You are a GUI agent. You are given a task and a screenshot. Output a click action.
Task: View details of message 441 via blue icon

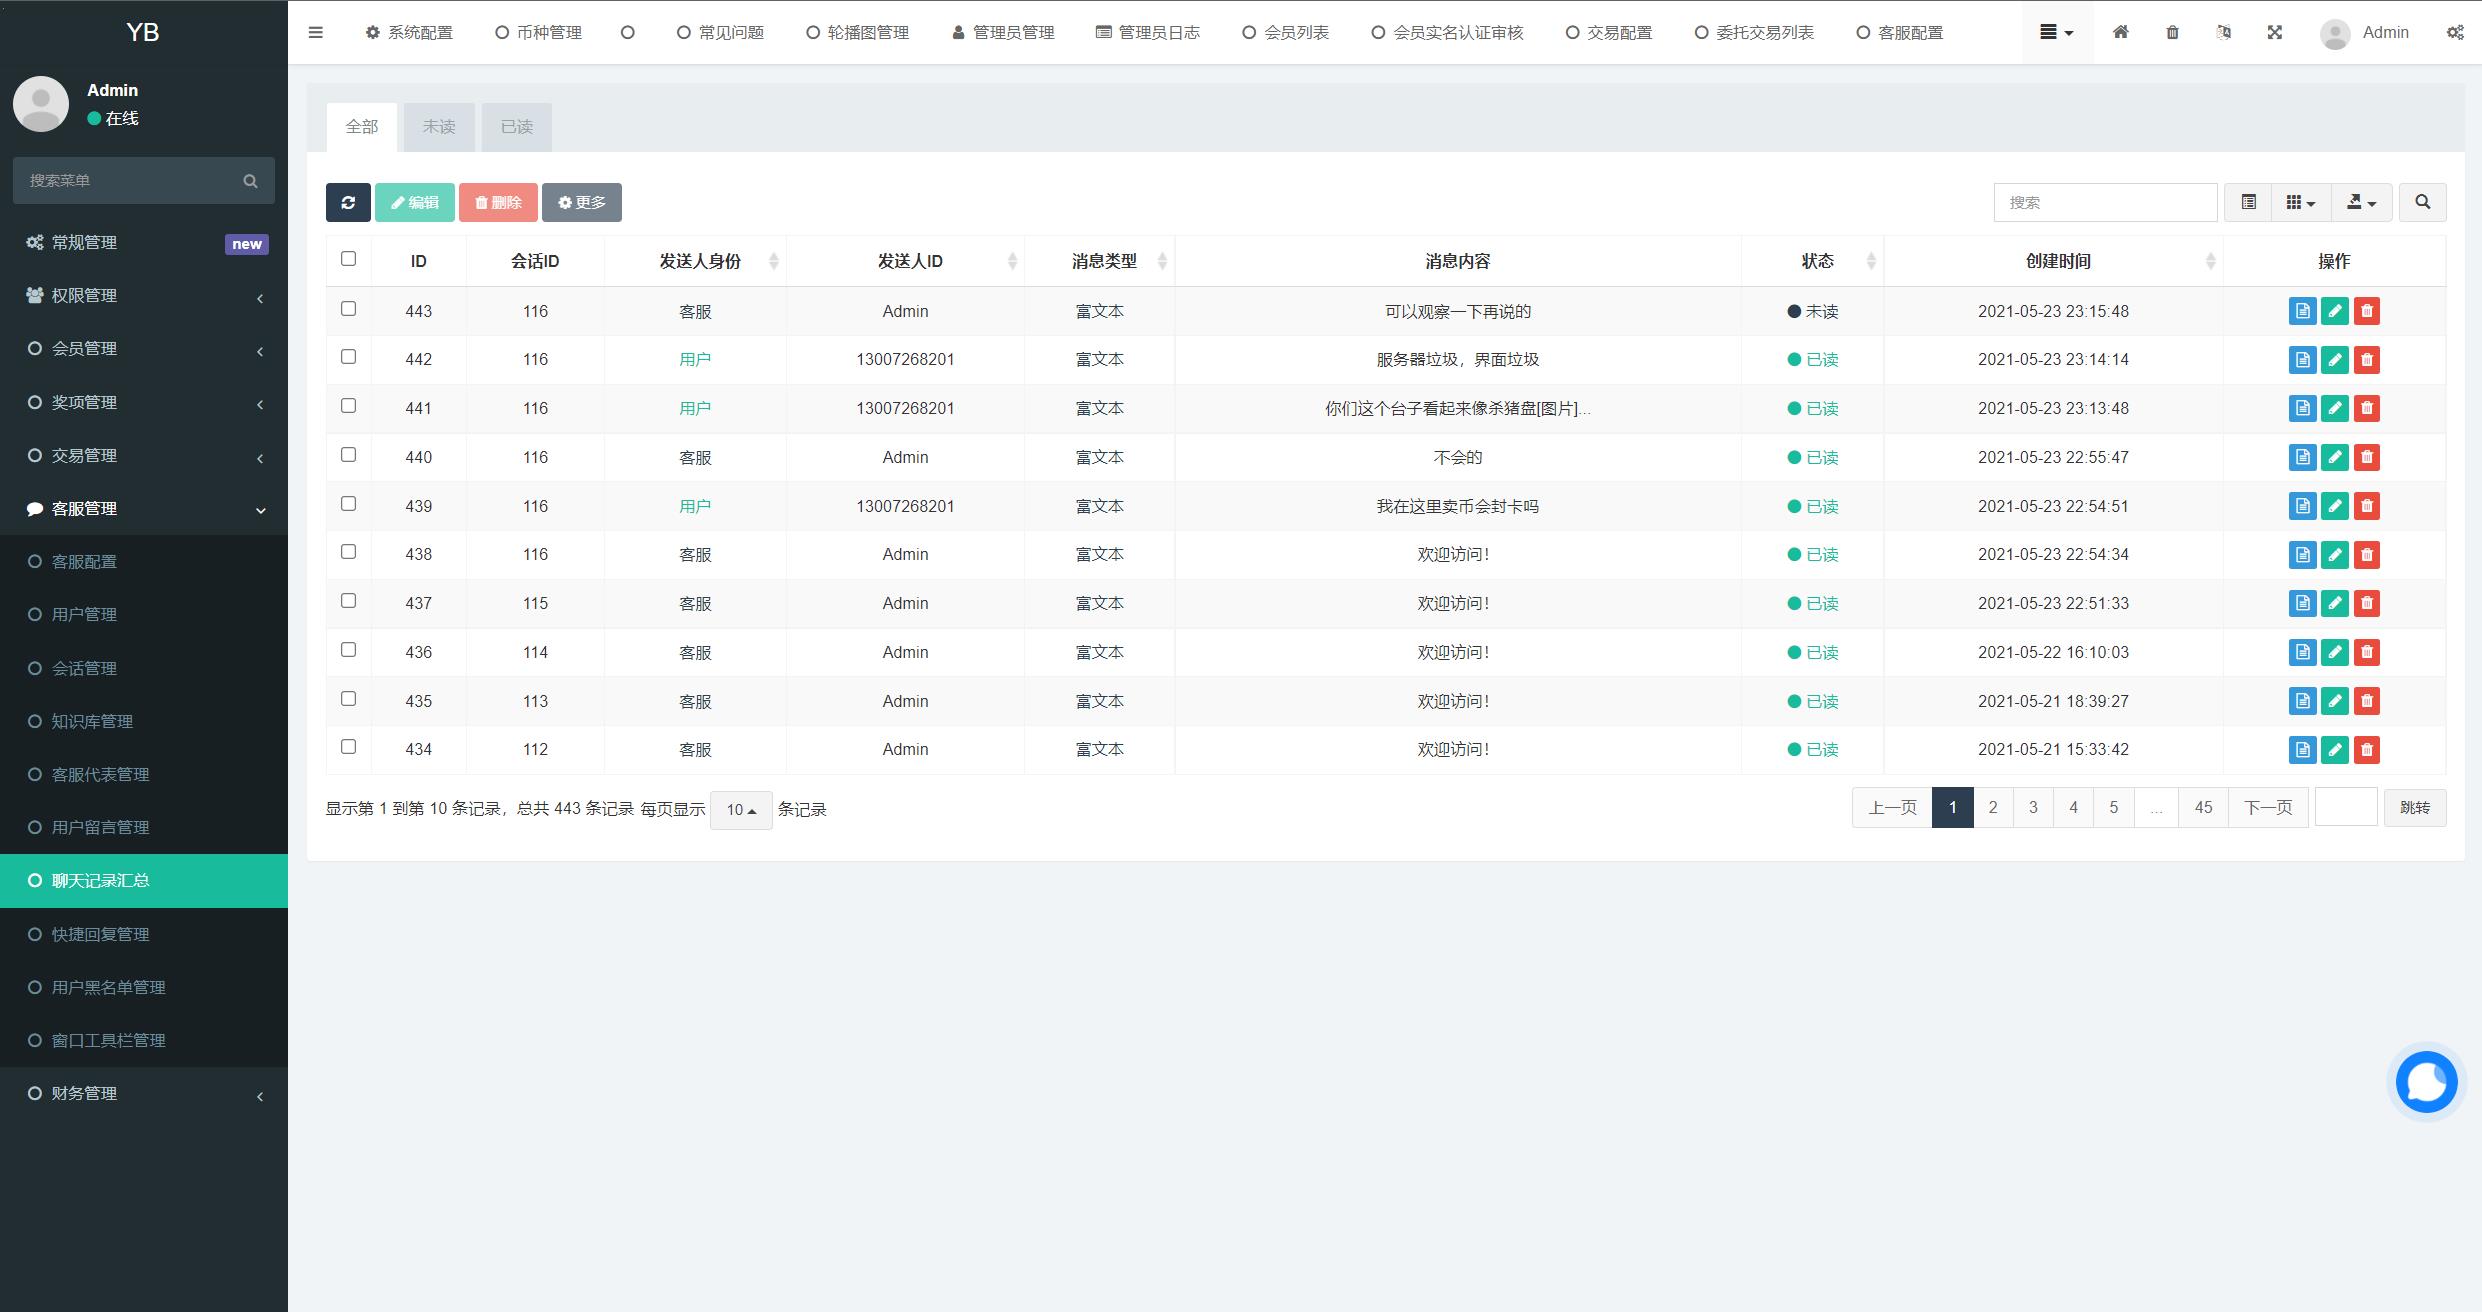(2302, 408)
